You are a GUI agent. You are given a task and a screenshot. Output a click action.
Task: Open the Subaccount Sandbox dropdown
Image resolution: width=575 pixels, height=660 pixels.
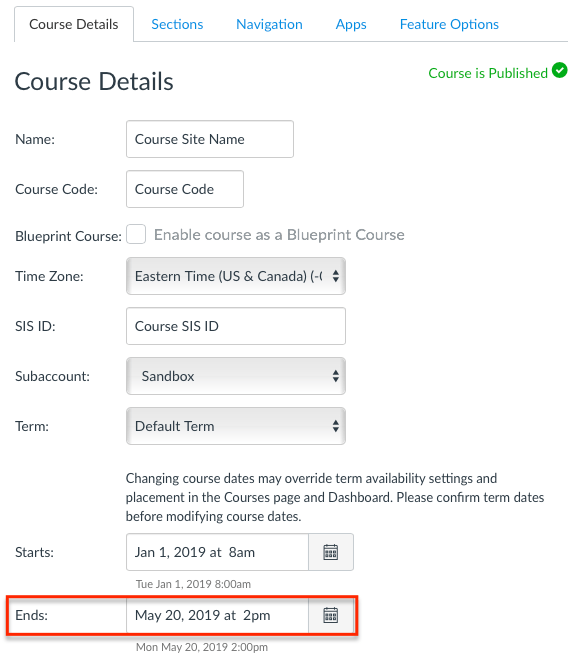pyautogui.click(x=236, y=376)
